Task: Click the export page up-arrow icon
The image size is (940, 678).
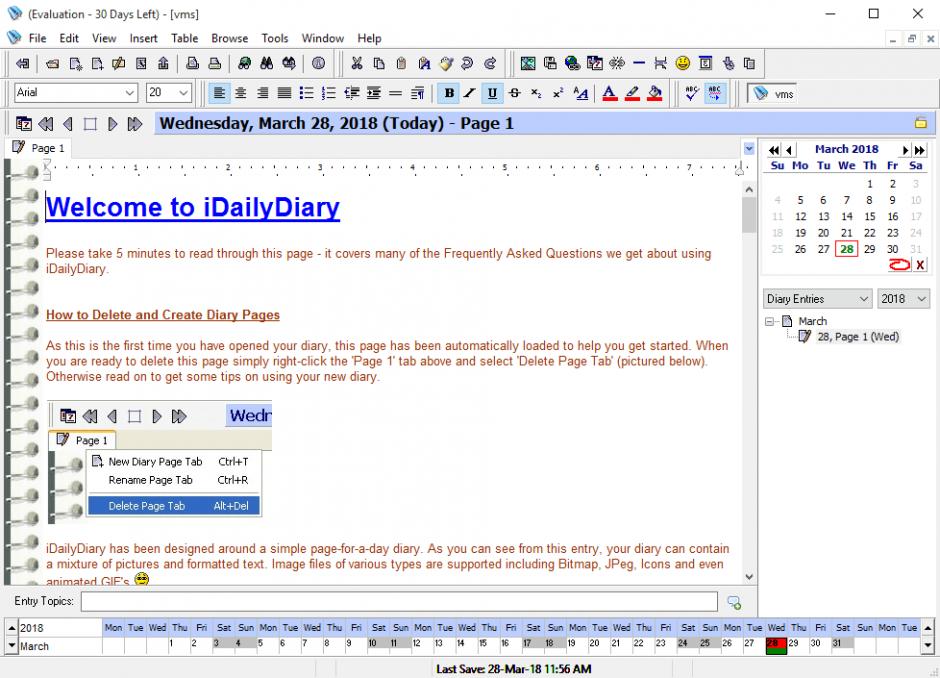Action: pos(163,64)
